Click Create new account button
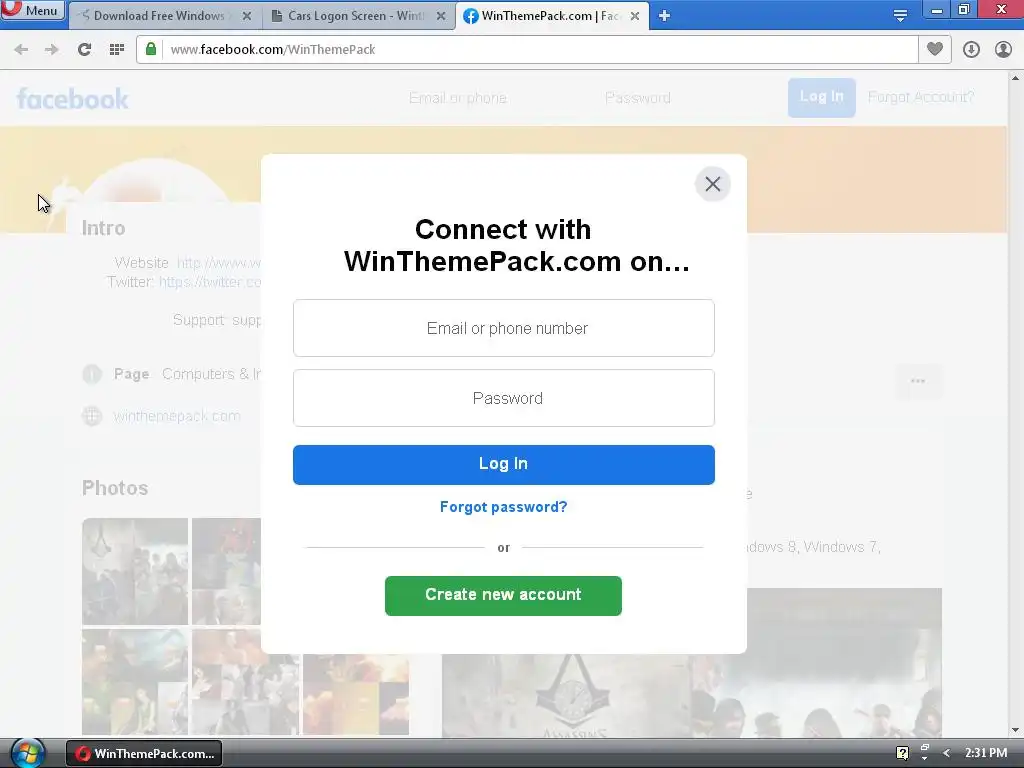 [503, 596]
